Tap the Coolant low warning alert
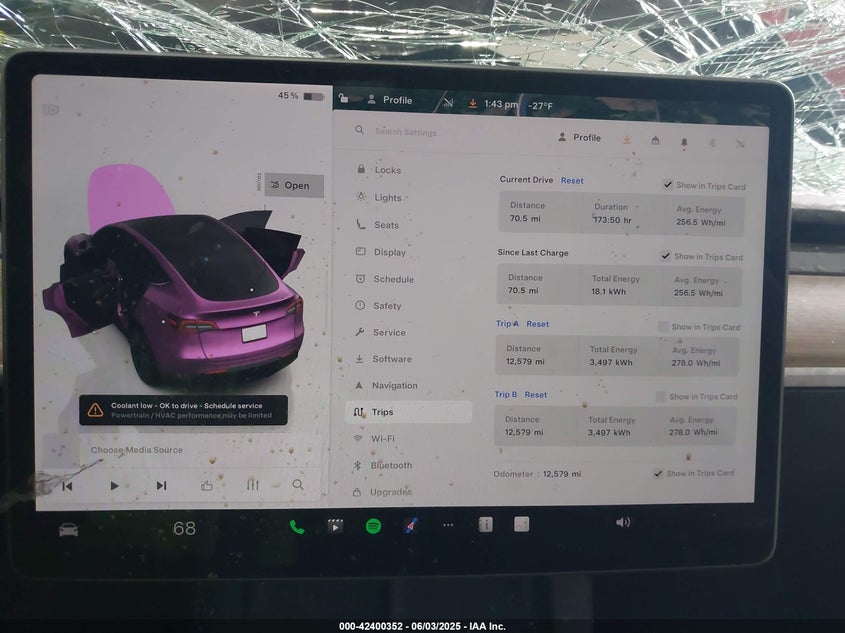 pos(184,410)
